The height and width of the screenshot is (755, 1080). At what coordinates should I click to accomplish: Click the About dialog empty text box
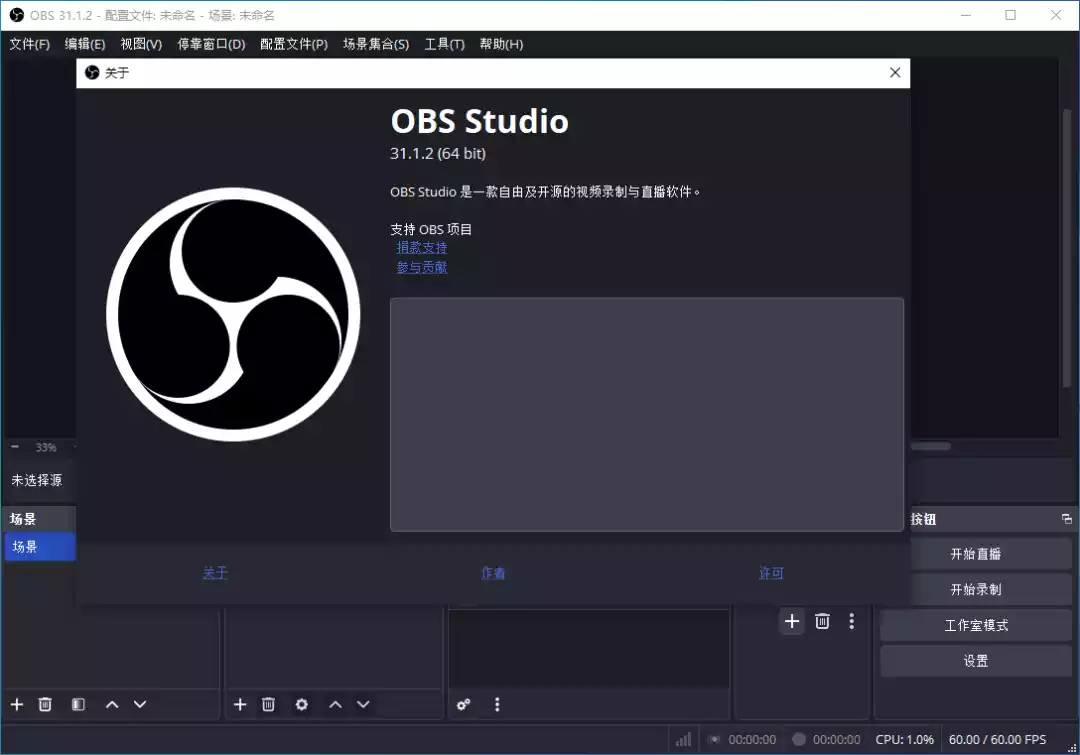pos(647,414)
